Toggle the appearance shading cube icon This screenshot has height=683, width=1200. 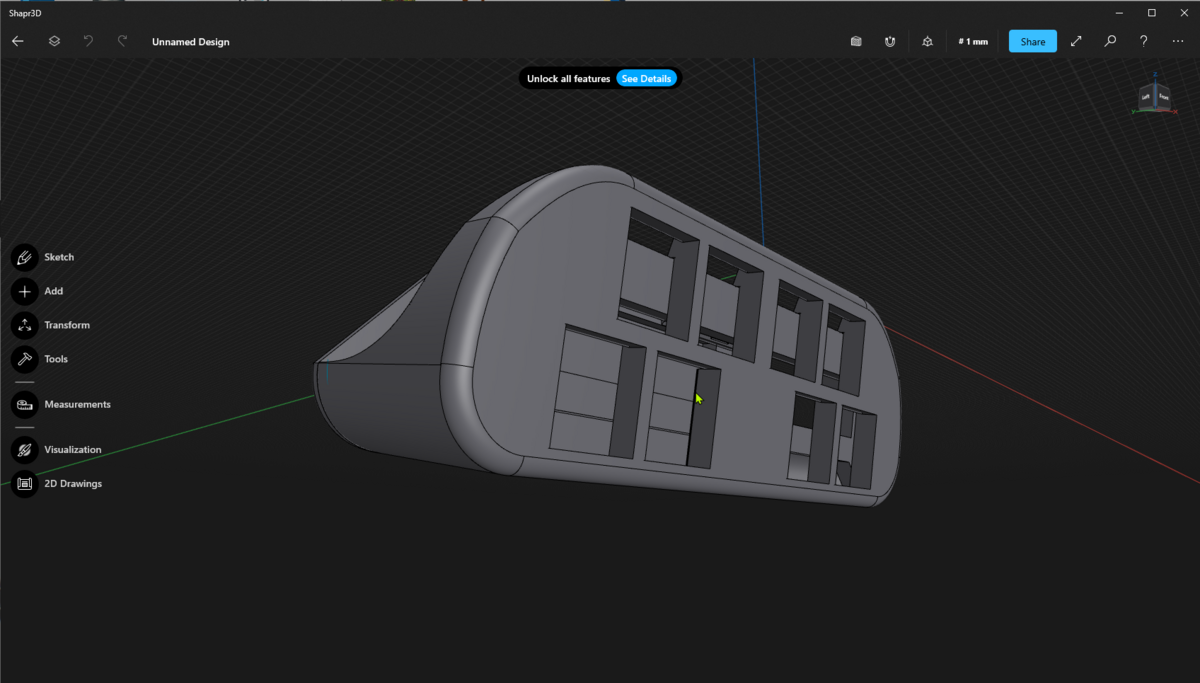coord(856,42)
